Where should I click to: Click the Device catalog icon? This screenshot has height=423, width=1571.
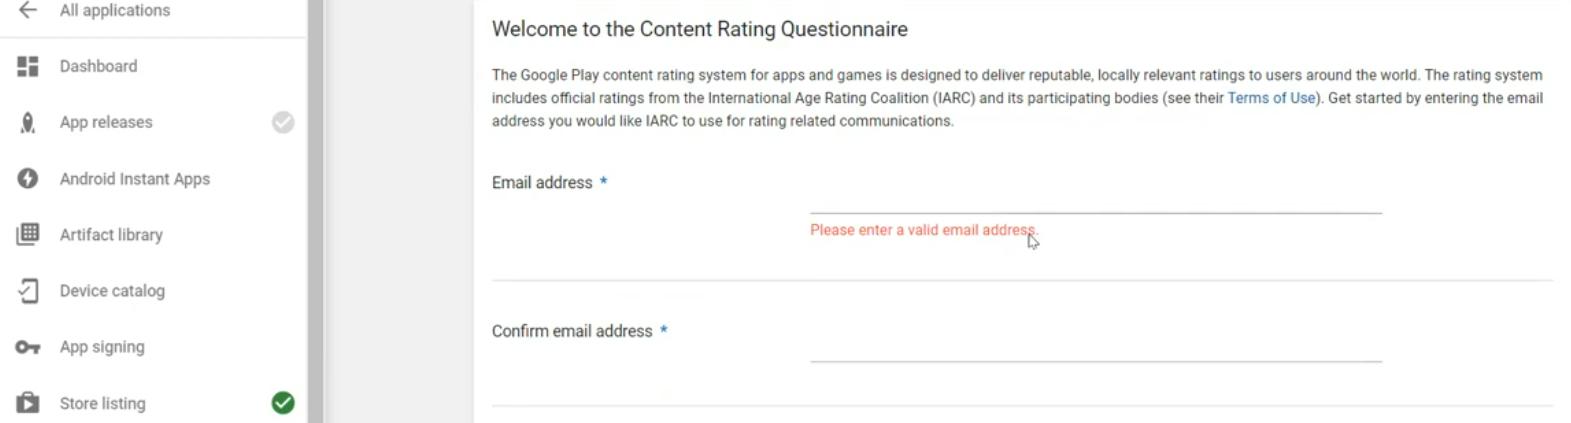tap(28, 291)
